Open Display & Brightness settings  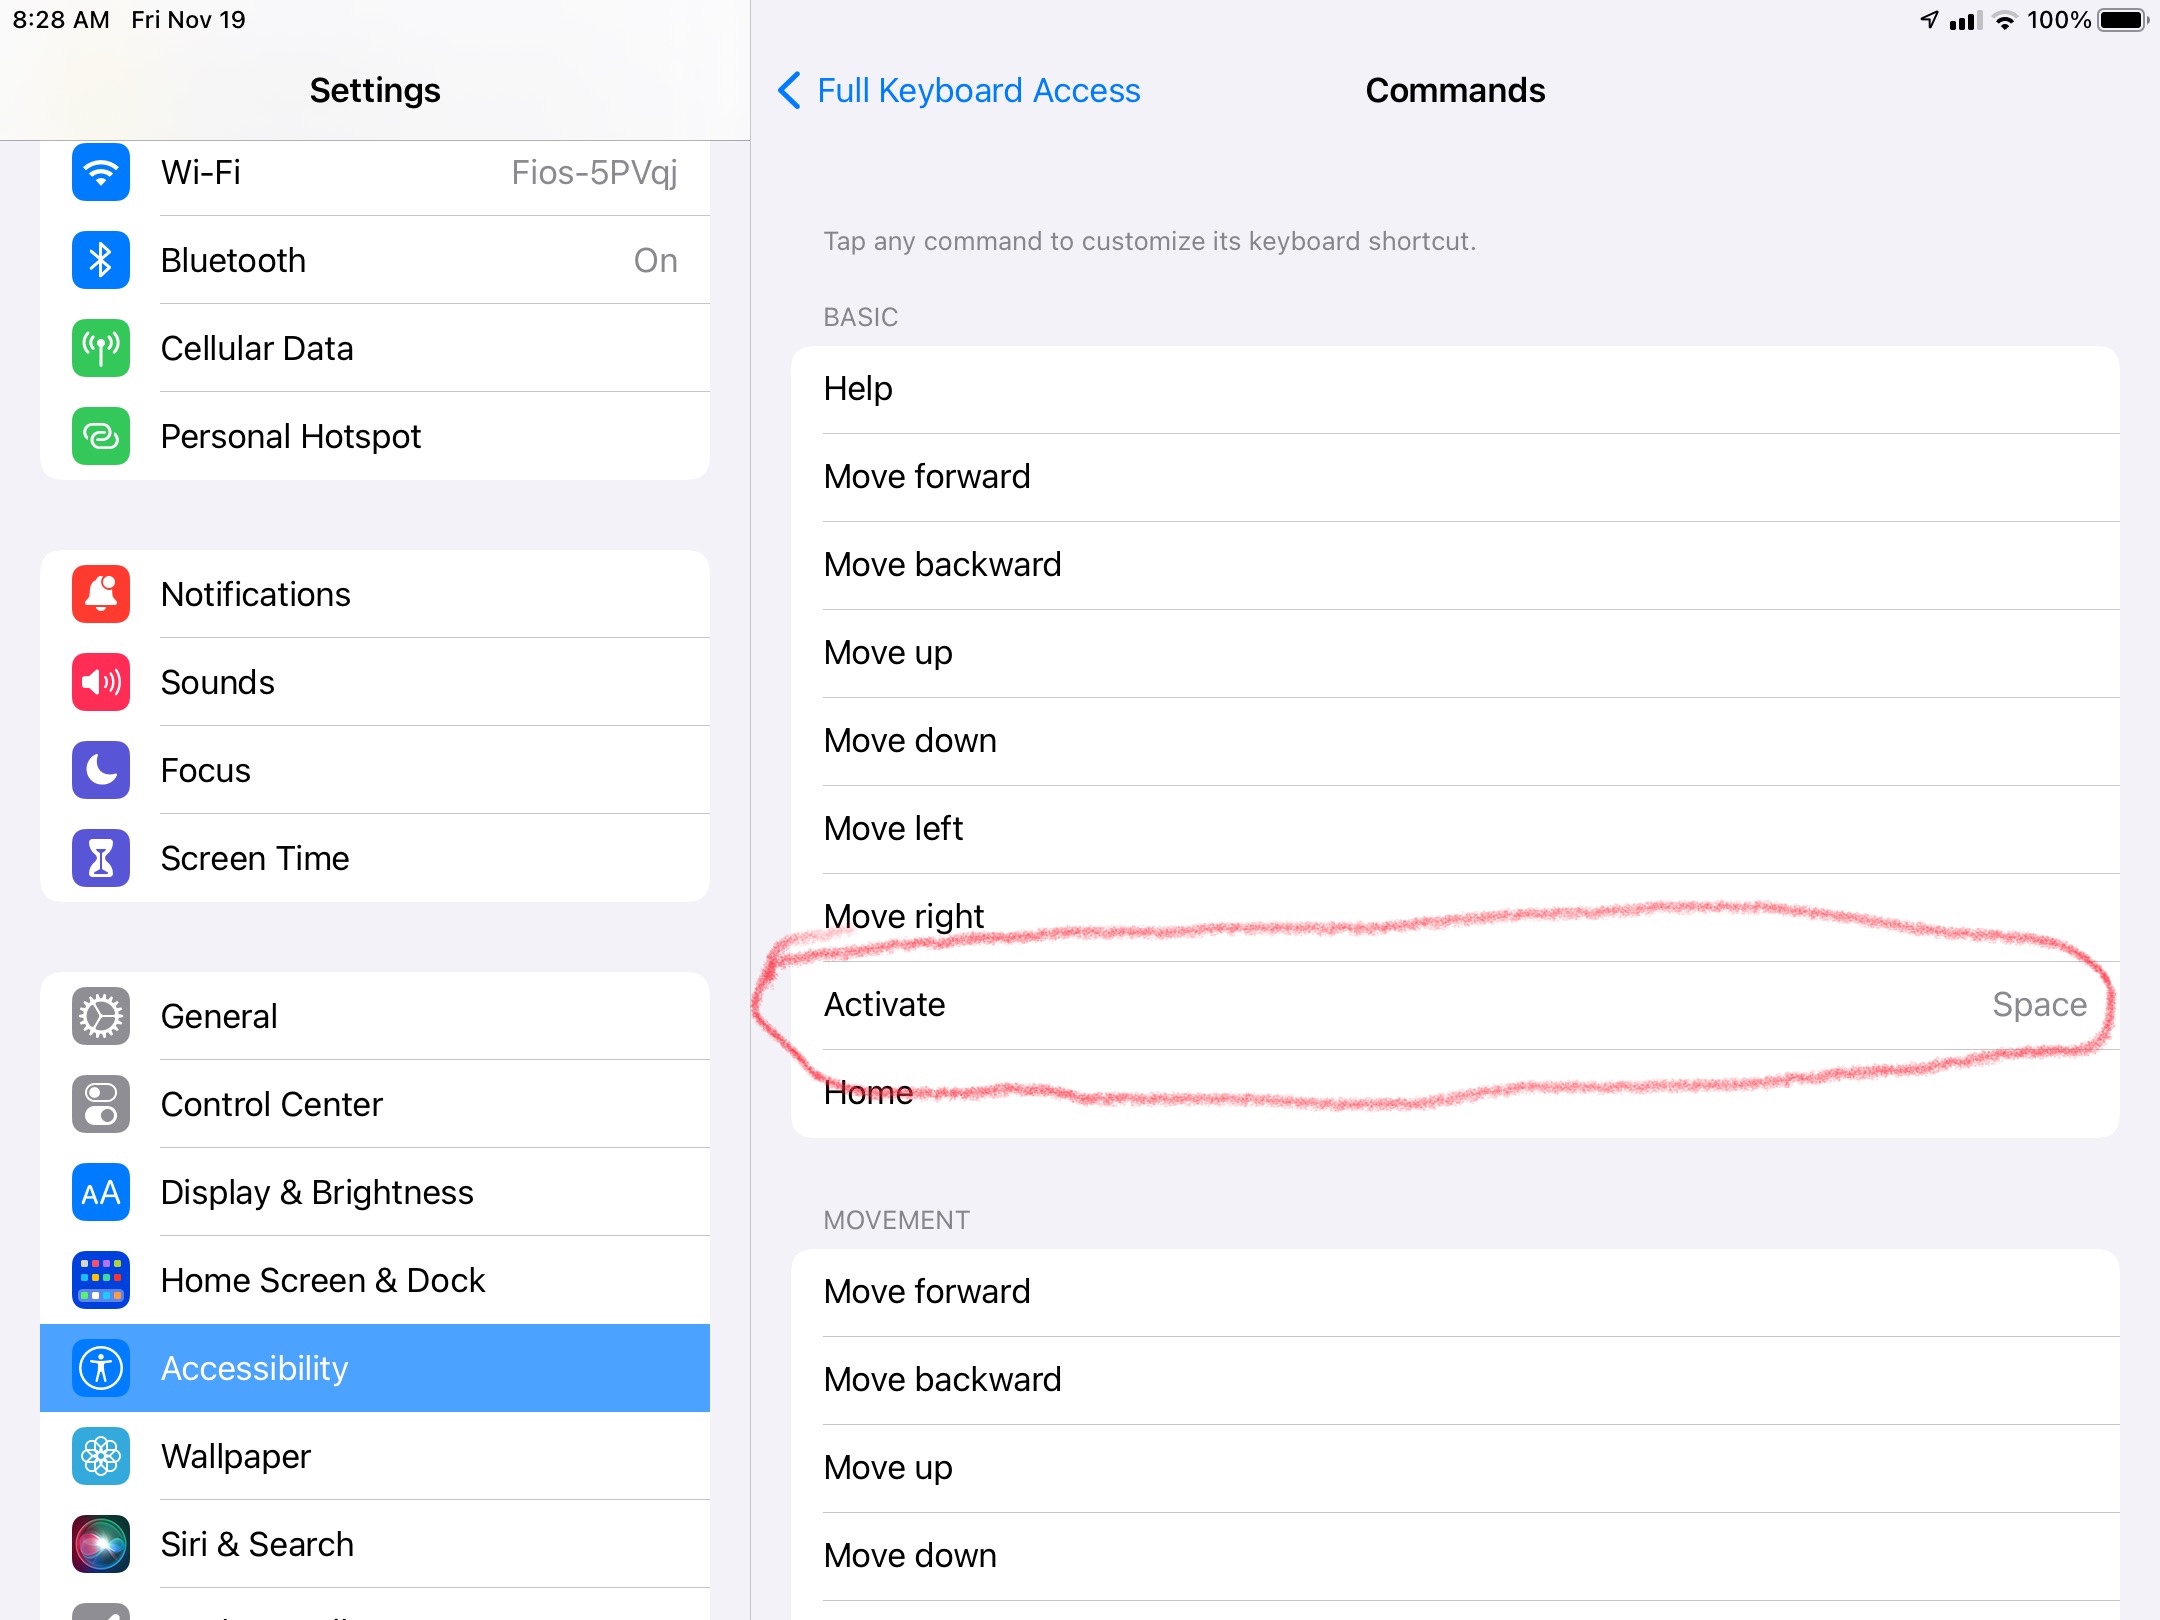(x=375, y=1193)
